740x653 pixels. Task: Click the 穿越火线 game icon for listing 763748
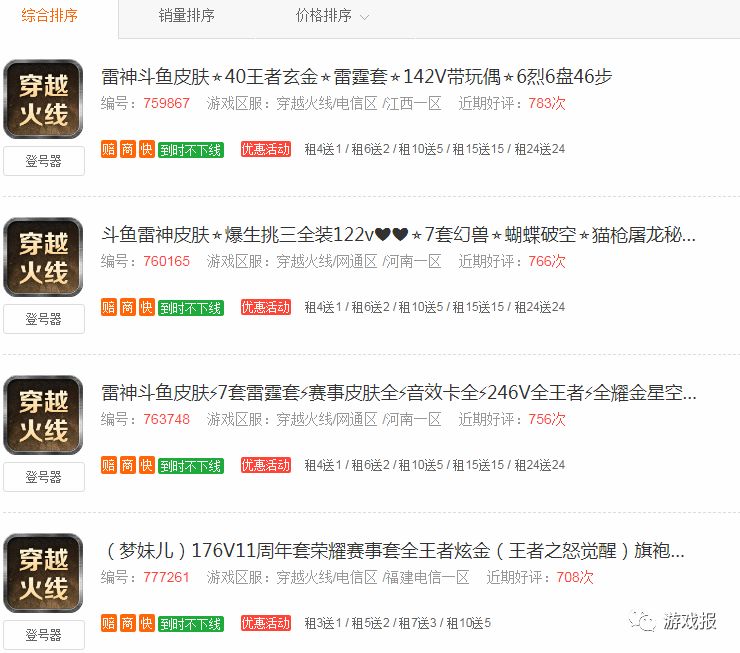[x=43, y=415]
